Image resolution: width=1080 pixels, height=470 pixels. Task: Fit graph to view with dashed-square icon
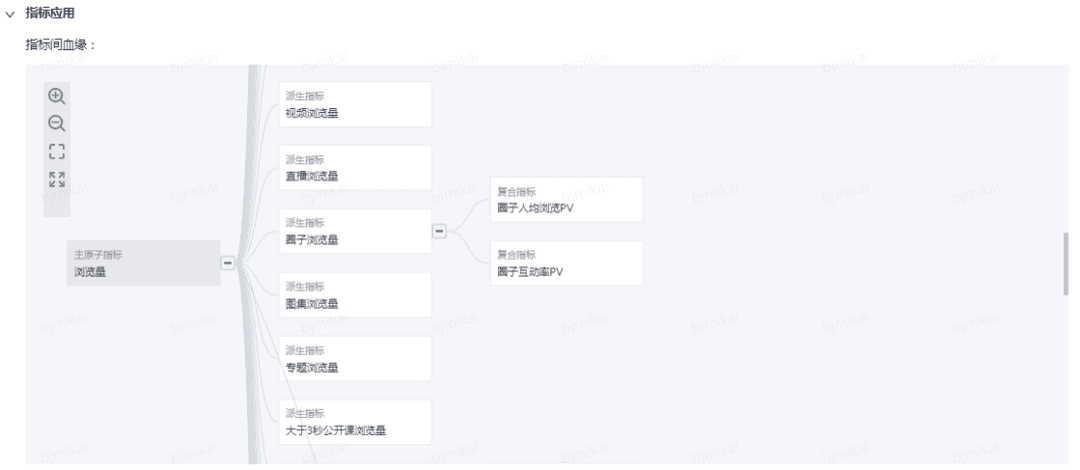click(x=56, y=152)
